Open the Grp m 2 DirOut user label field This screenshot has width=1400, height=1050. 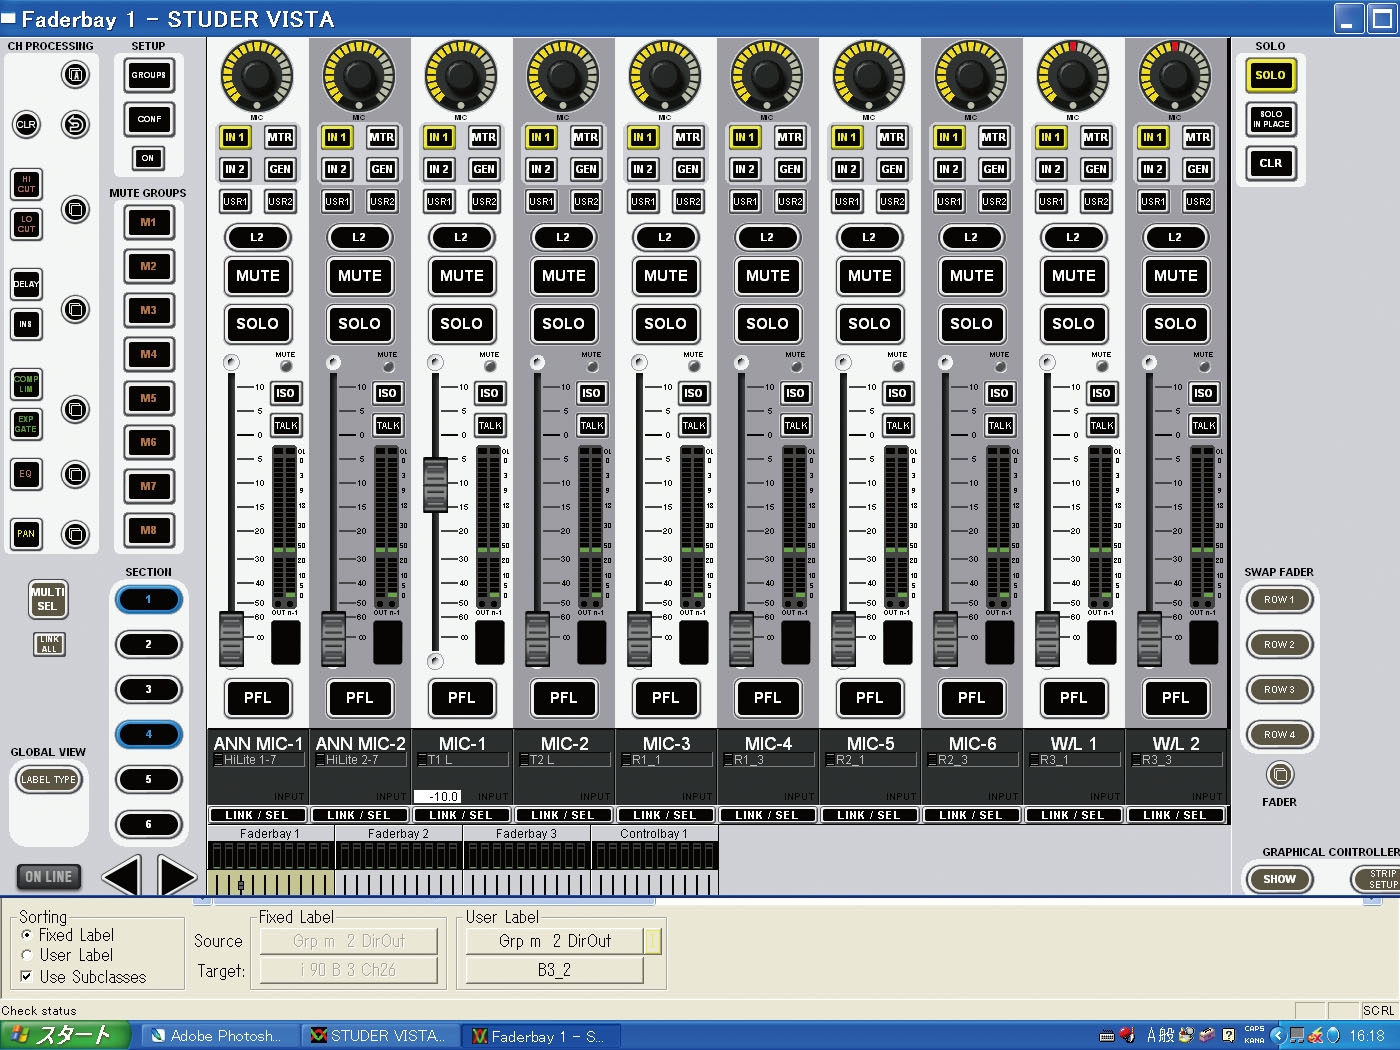[x=555, y=941]
